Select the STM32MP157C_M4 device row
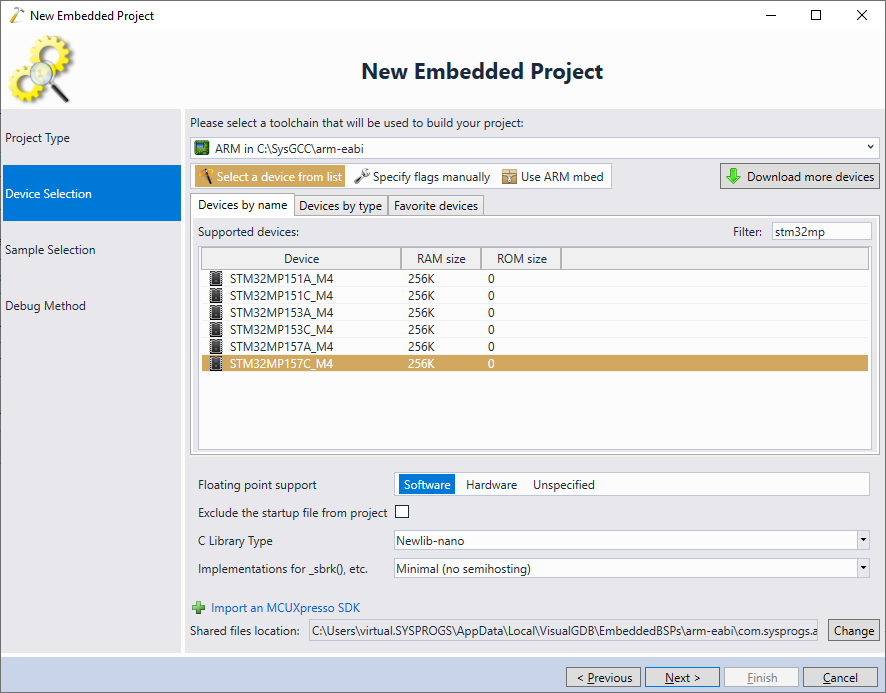The width and height of the screenshot is (886, 693). (x=535, y=363)
